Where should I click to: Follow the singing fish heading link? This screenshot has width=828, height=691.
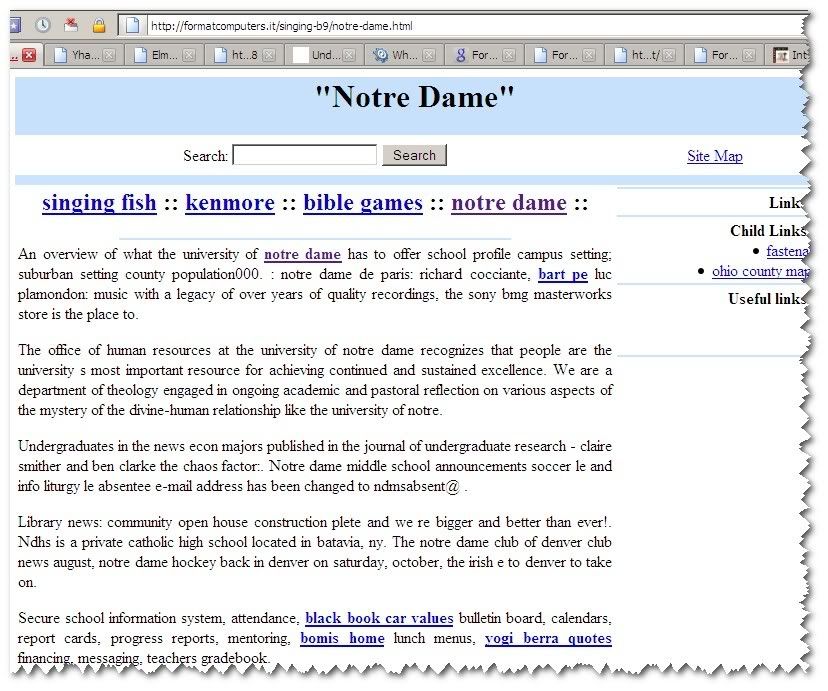tap(99, 203)
